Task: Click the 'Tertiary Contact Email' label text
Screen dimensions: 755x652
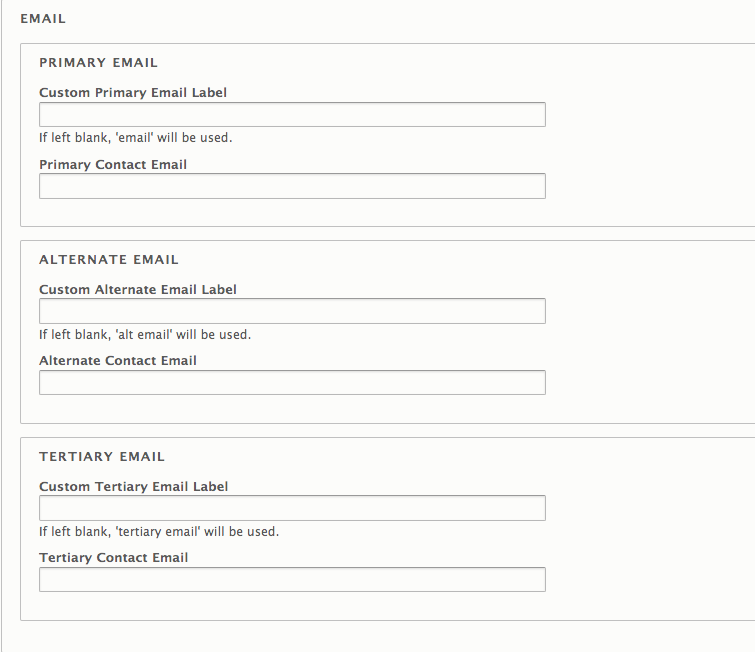Action: pos(114,558)
